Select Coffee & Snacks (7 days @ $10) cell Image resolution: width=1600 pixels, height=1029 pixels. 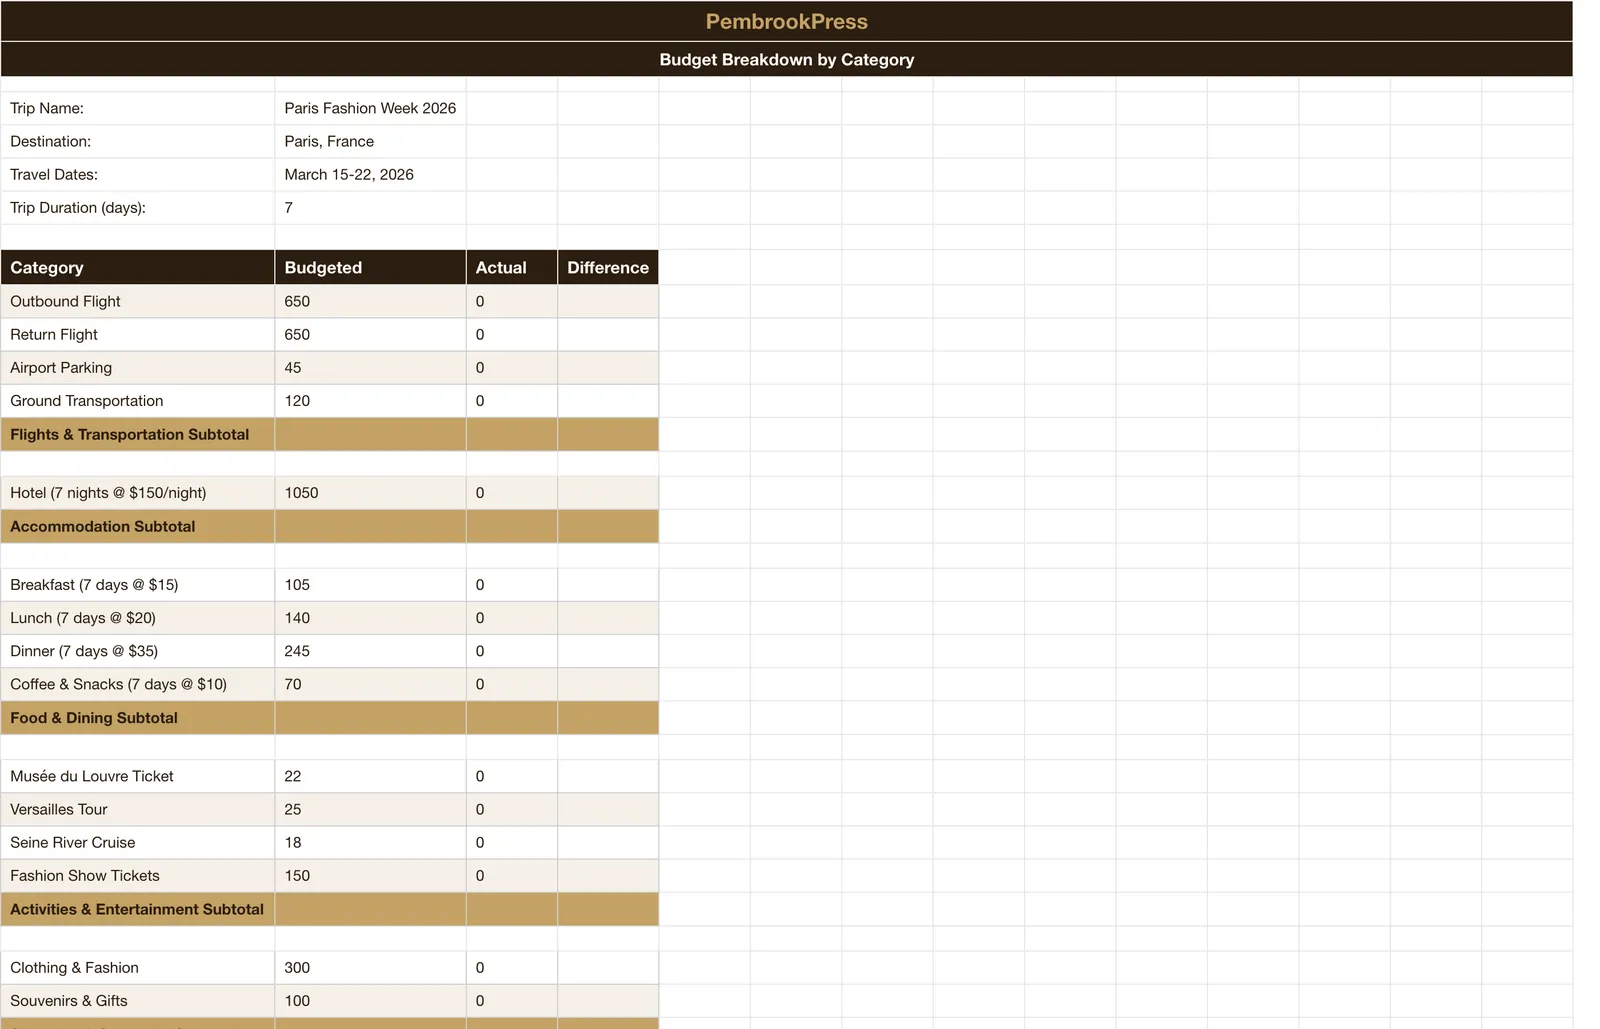point(138,684)
